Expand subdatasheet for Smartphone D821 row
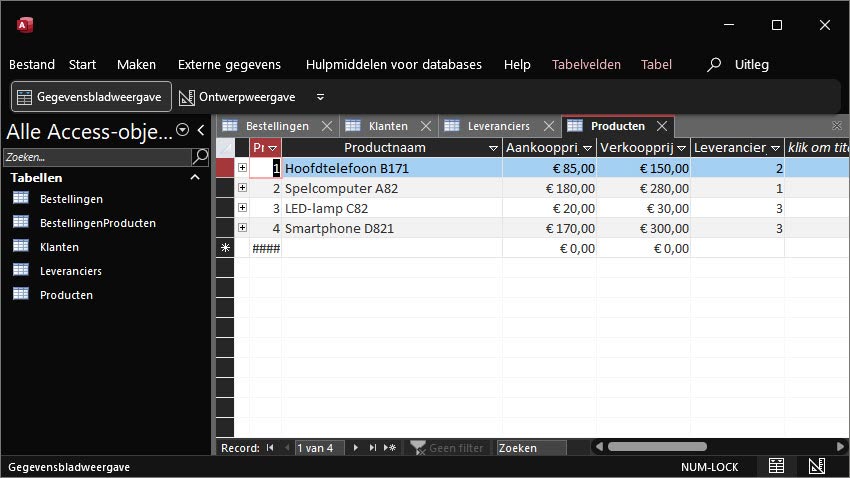The height and width of the screenshot is (478, 850). click(x=242, y=228)
